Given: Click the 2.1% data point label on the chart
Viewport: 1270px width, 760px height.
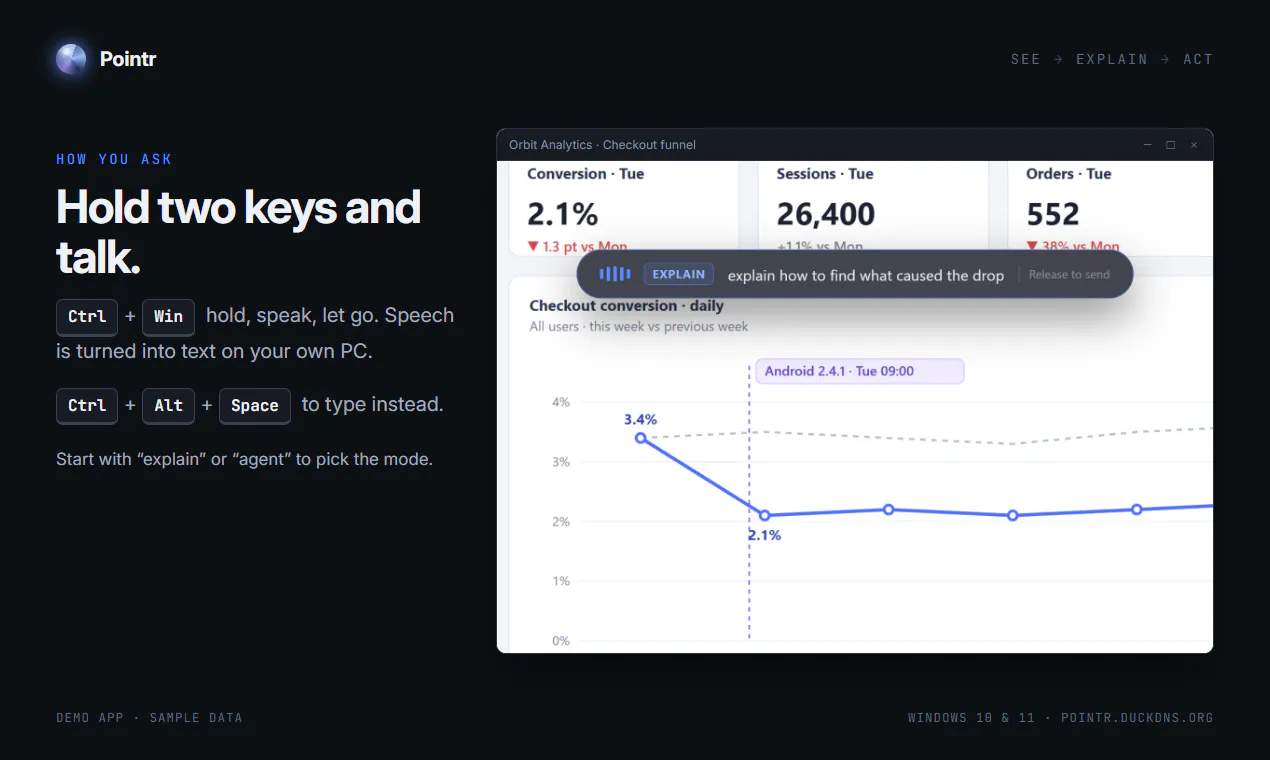Looking at the screenshot, I should (x=764, y=535).
